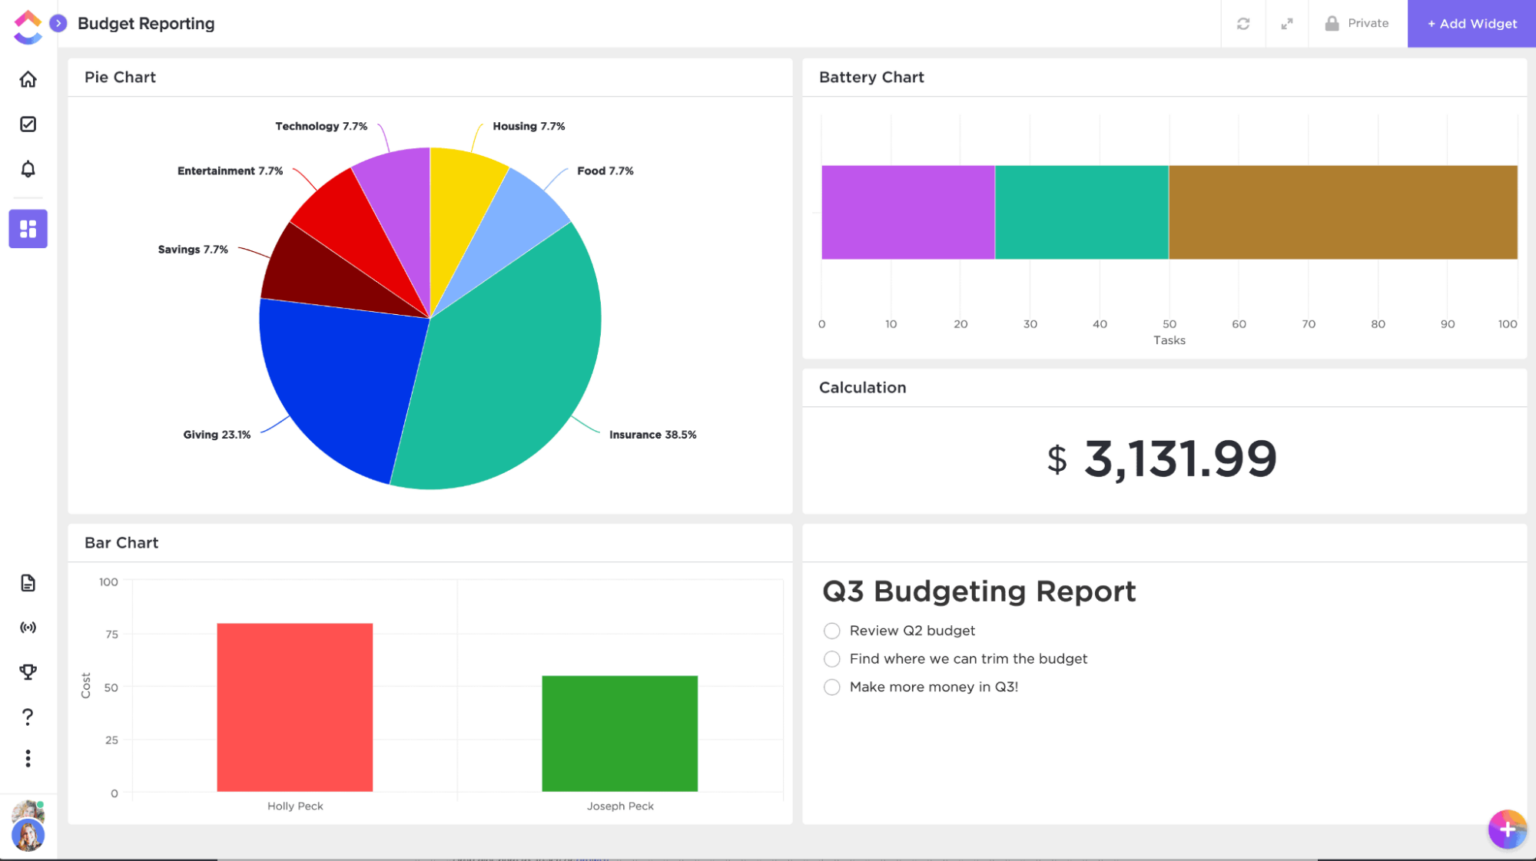This screenshot has width=1536, height=861.
Task: Check off Review Q2 budget
Action: 831,631
